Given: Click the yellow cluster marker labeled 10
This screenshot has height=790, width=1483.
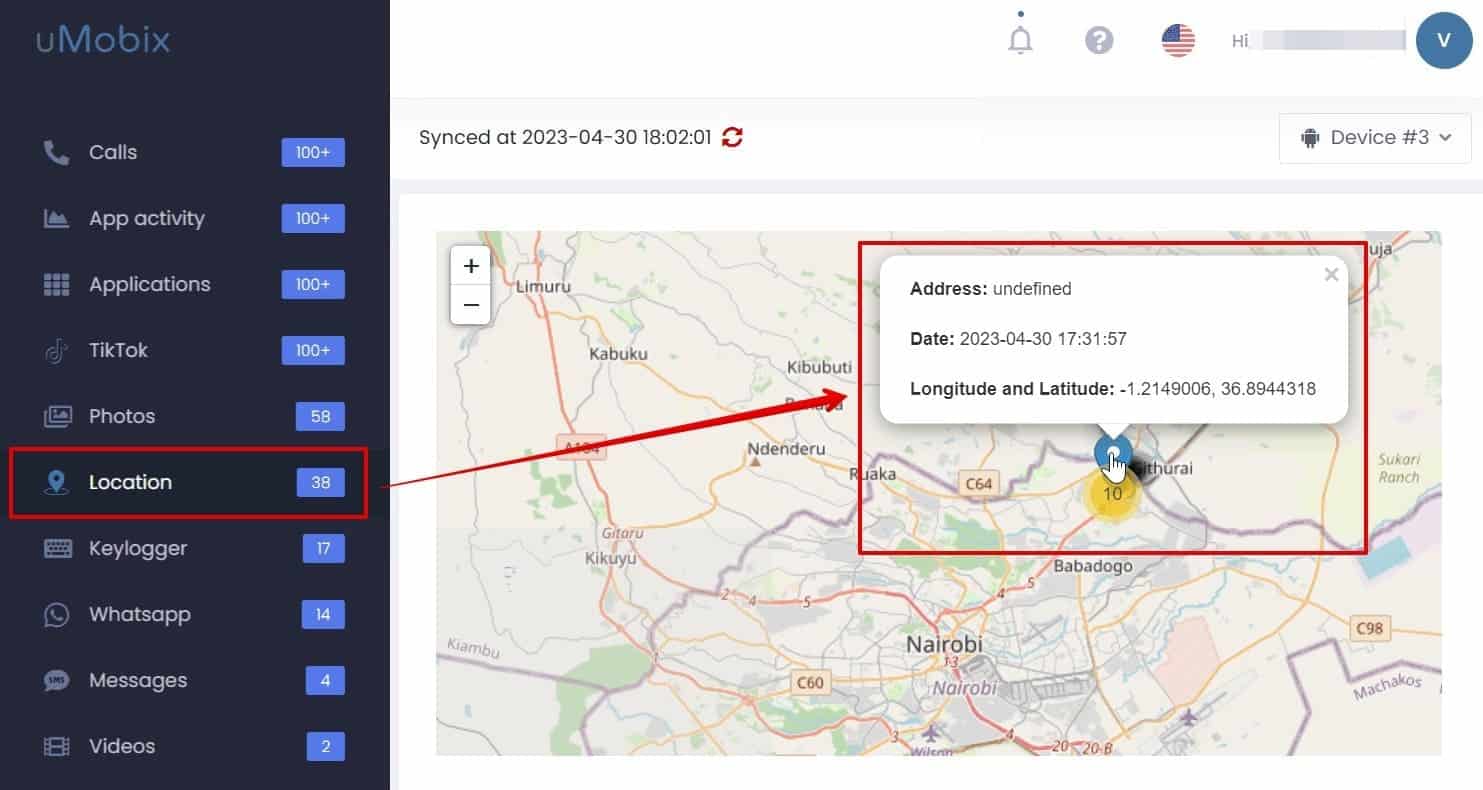Looking at the screenshot, I should click(1112, 494).
